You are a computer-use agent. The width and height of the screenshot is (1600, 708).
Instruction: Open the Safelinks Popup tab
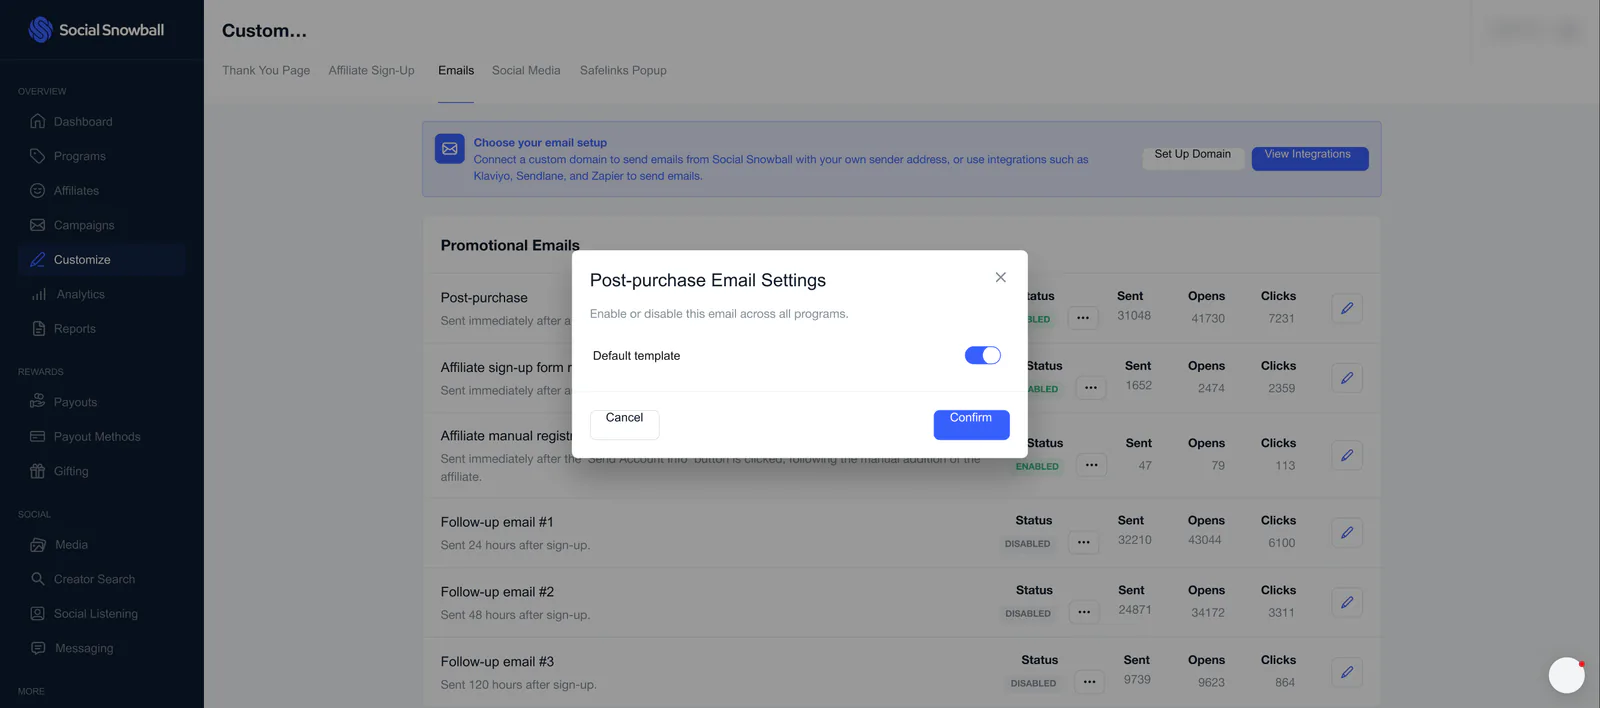pos(623,70)
